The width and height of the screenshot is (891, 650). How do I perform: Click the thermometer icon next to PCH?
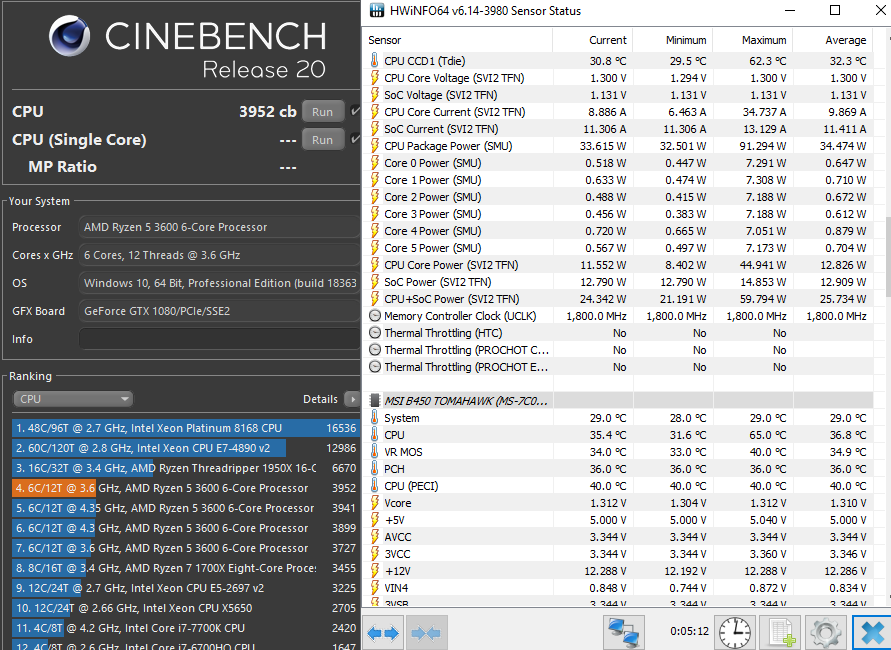(x=374, y=469)
